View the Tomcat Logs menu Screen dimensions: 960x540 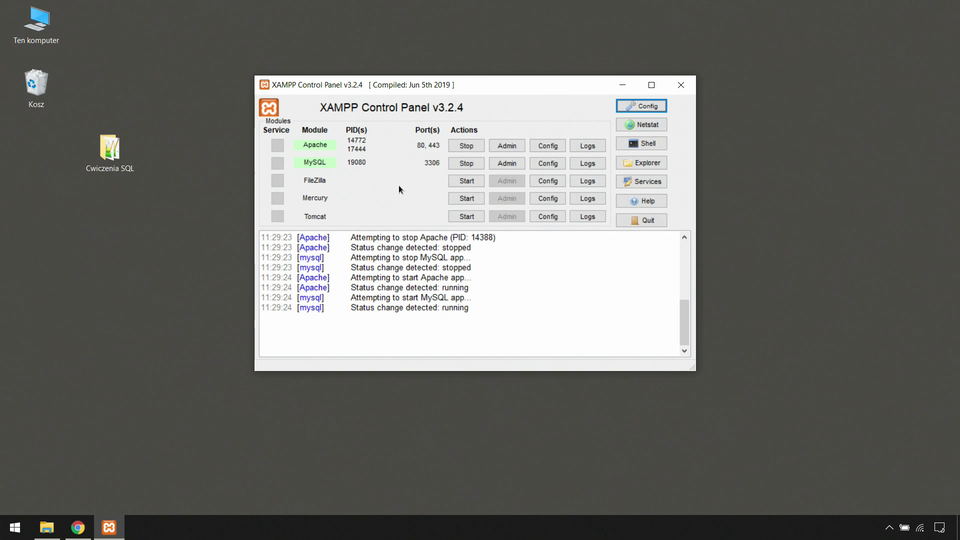click(587, 217)
